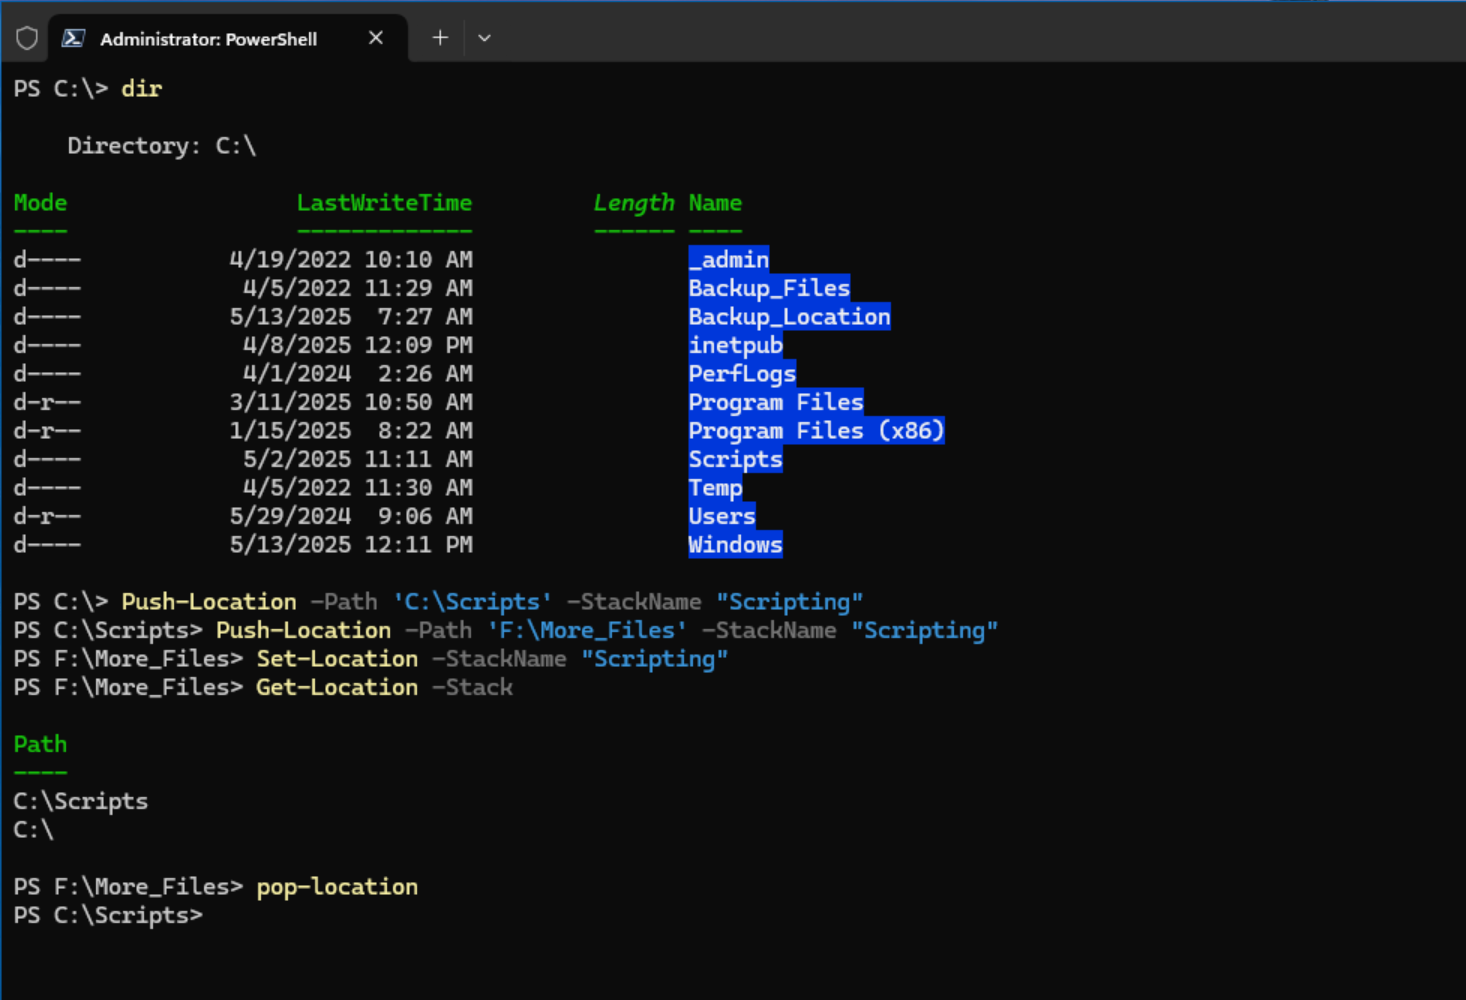Open the new tab dropdown chevron

484,38
